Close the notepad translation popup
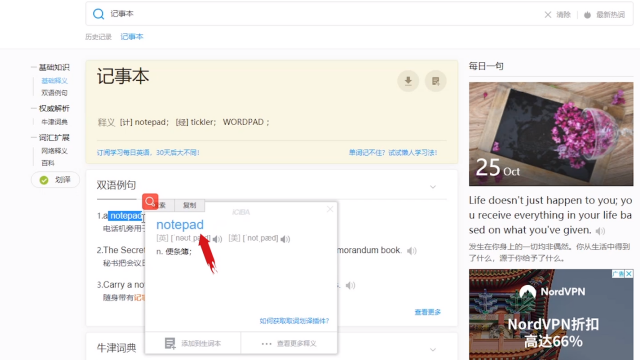The width and height of the screenshot is (640, 360). click(x=330, y=209)
